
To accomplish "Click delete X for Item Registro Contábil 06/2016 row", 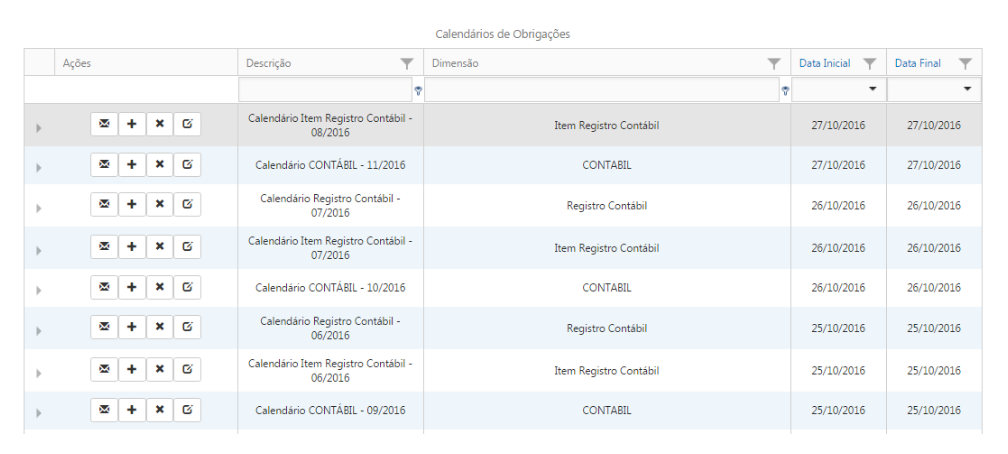I will pyautogui.click(x=159, y=369).
